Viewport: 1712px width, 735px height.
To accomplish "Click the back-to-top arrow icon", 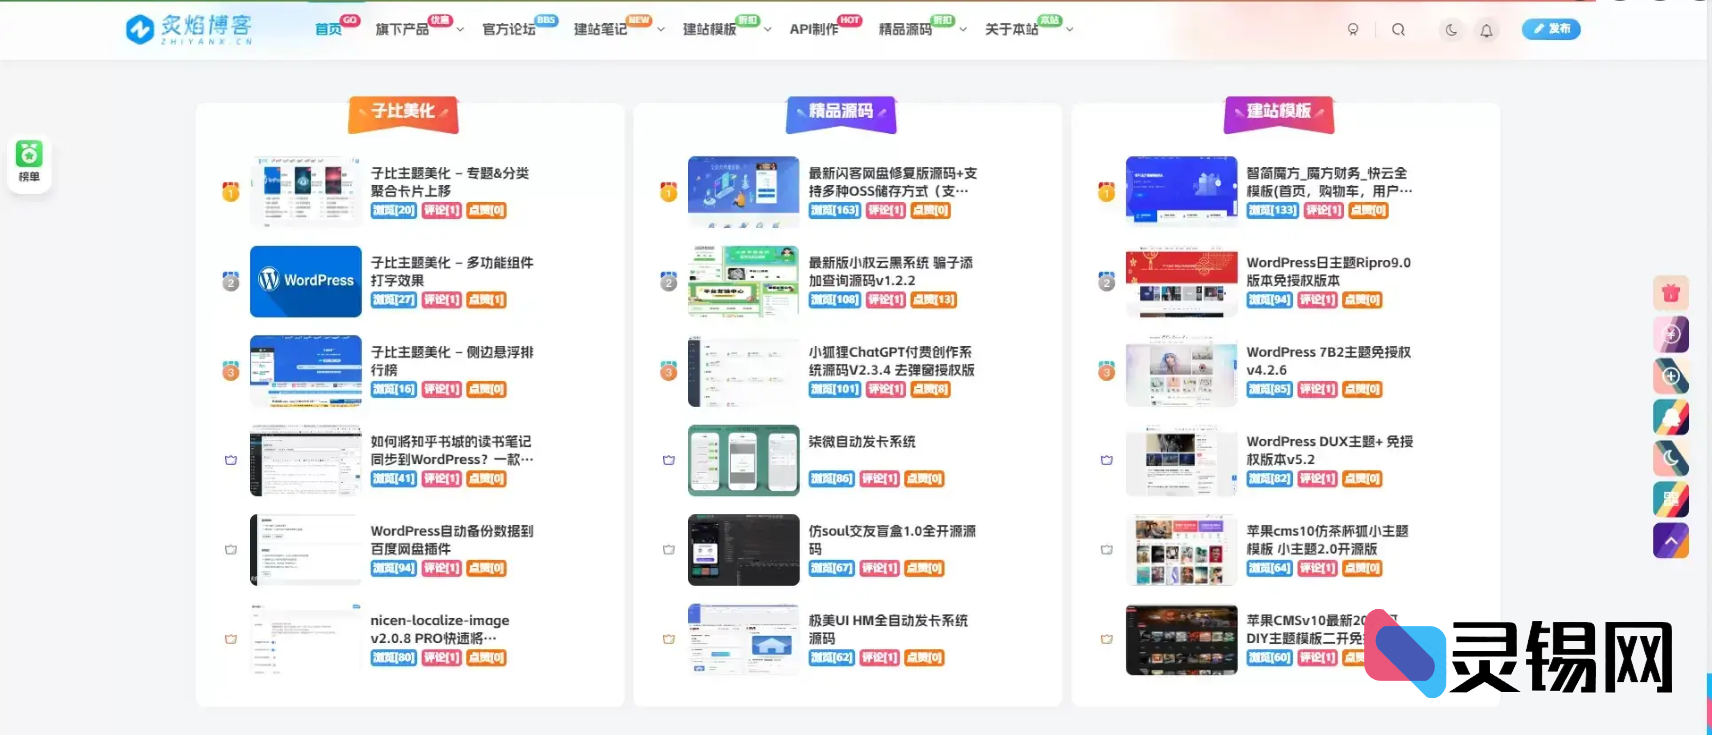I will tap(1670, 540).
